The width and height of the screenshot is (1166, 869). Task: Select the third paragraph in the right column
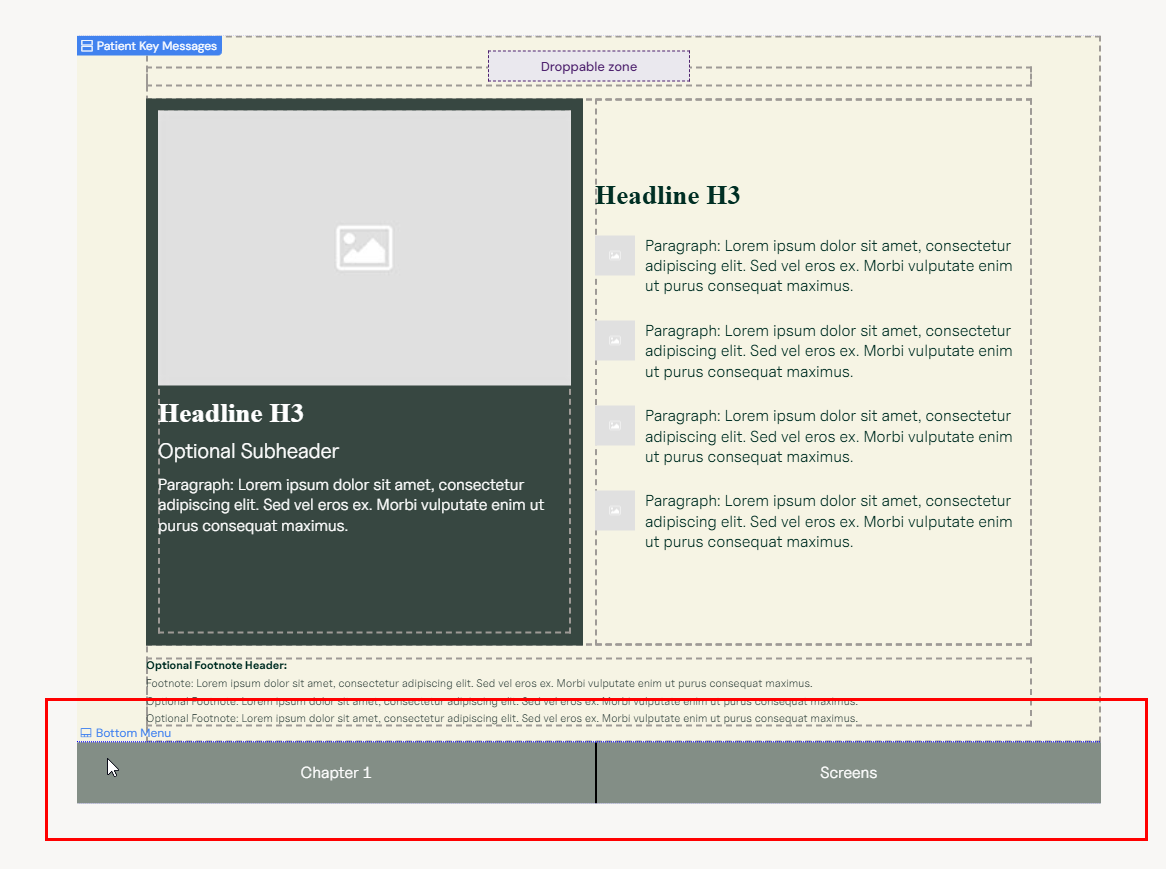coord(828,436)
